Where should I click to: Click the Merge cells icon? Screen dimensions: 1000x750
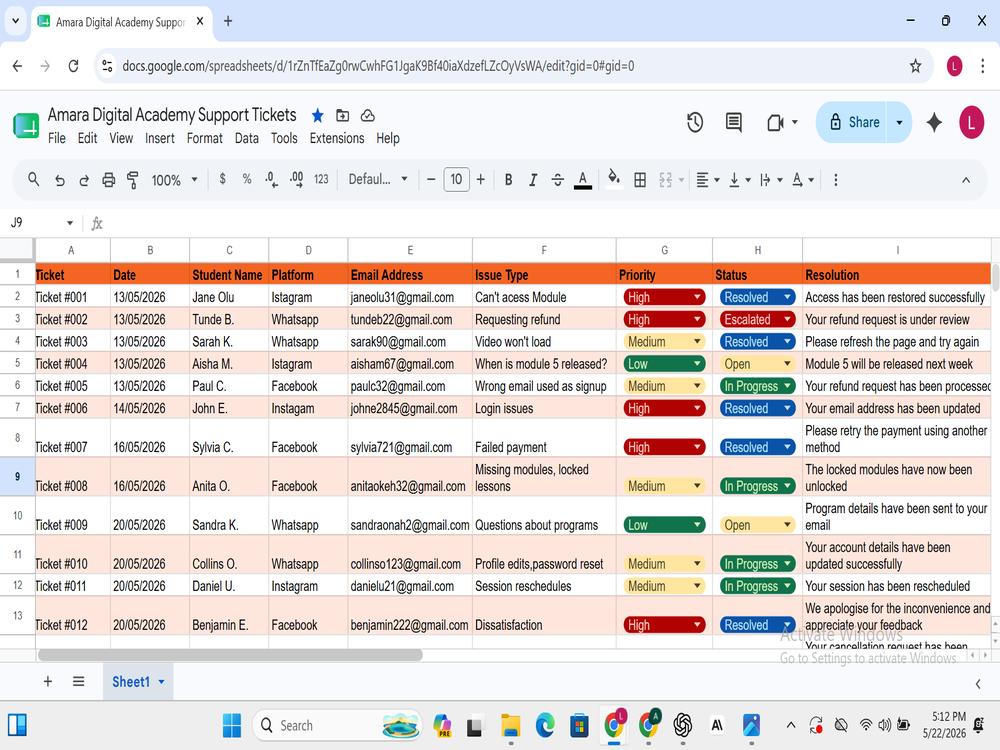tap(665, 180)
